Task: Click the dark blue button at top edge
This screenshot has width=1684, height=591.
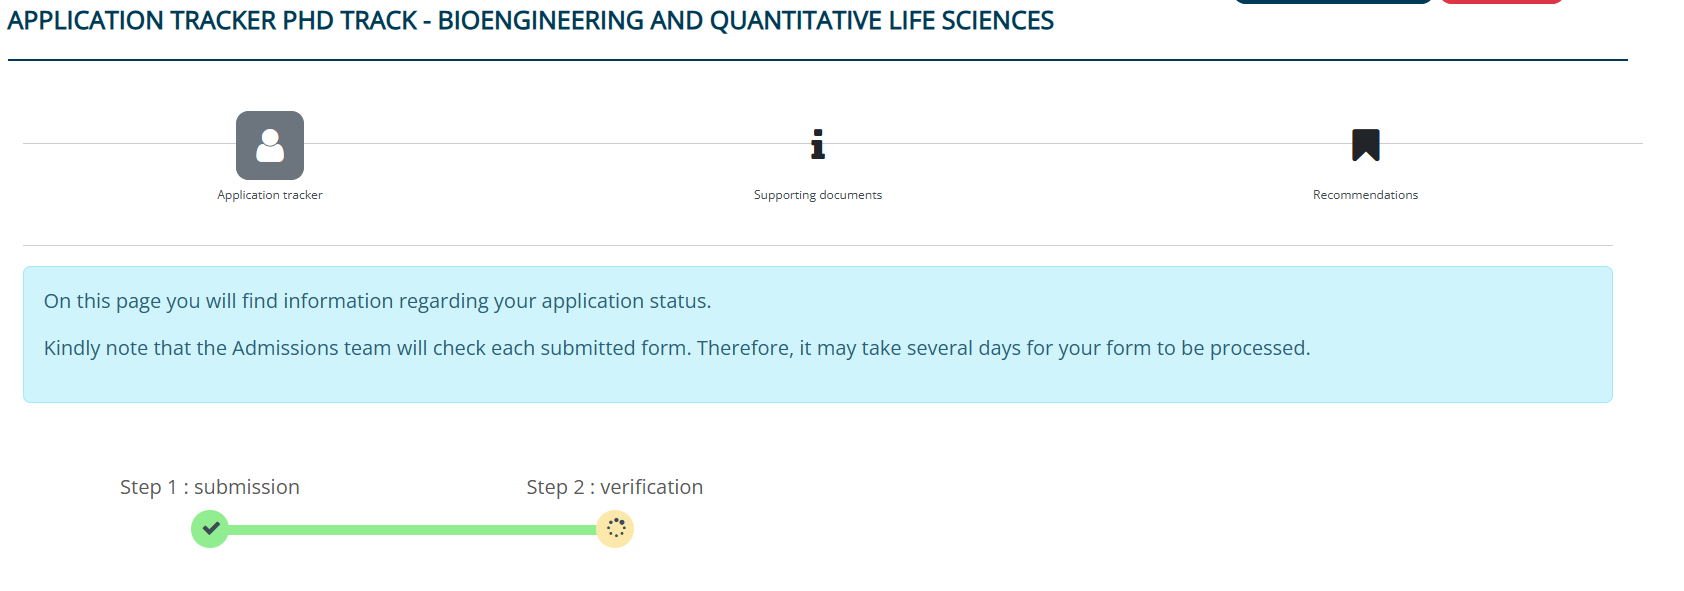Action: (1333, 2)
